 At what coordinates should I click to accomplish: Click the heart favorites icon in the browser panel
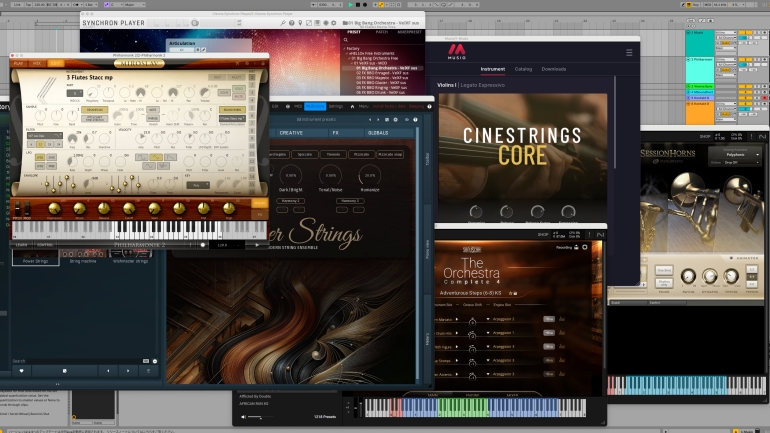(x=21, y=371)
